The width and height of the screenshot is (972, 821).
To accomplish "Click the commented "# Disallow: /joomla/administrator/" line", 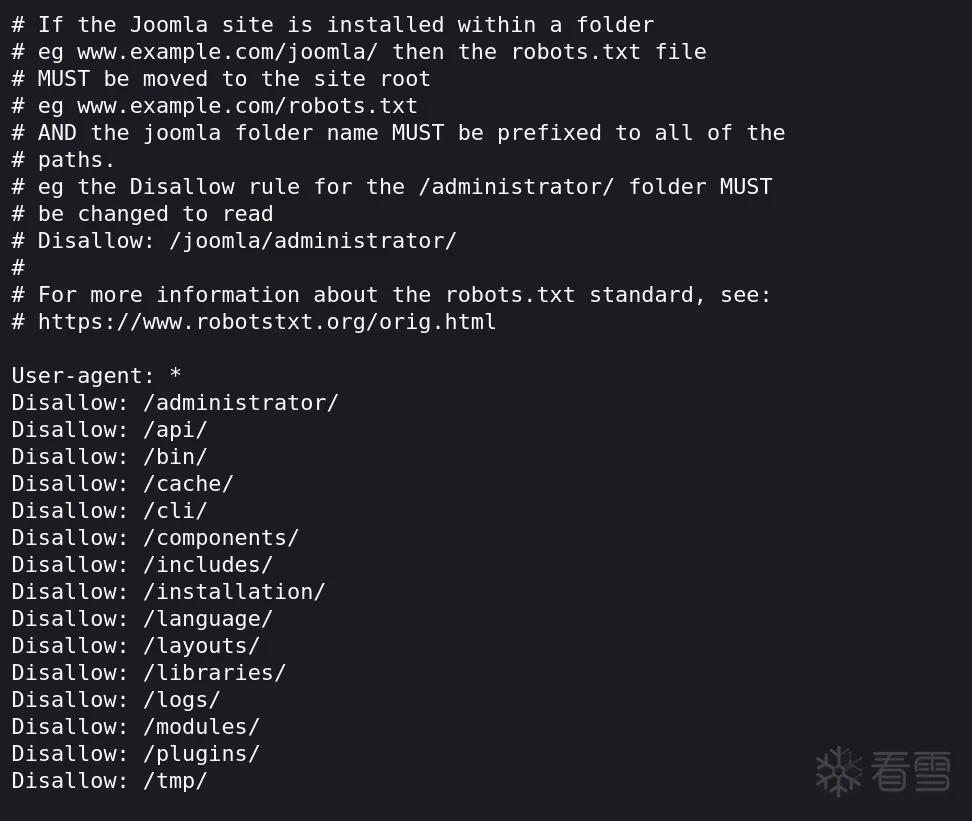I will (x=234, y=241).
